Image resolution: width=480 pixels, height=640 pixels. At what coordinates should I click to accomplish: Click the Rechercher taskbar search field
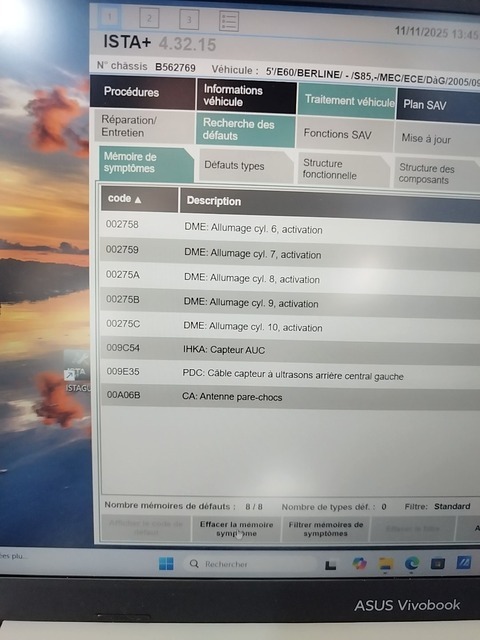[x=250, y=564]
